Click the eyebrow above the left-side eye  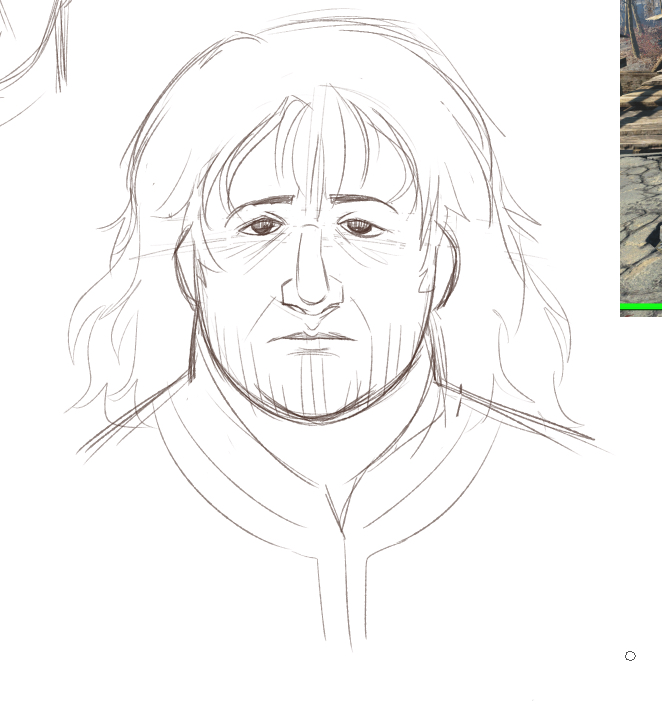click(260, 204)
